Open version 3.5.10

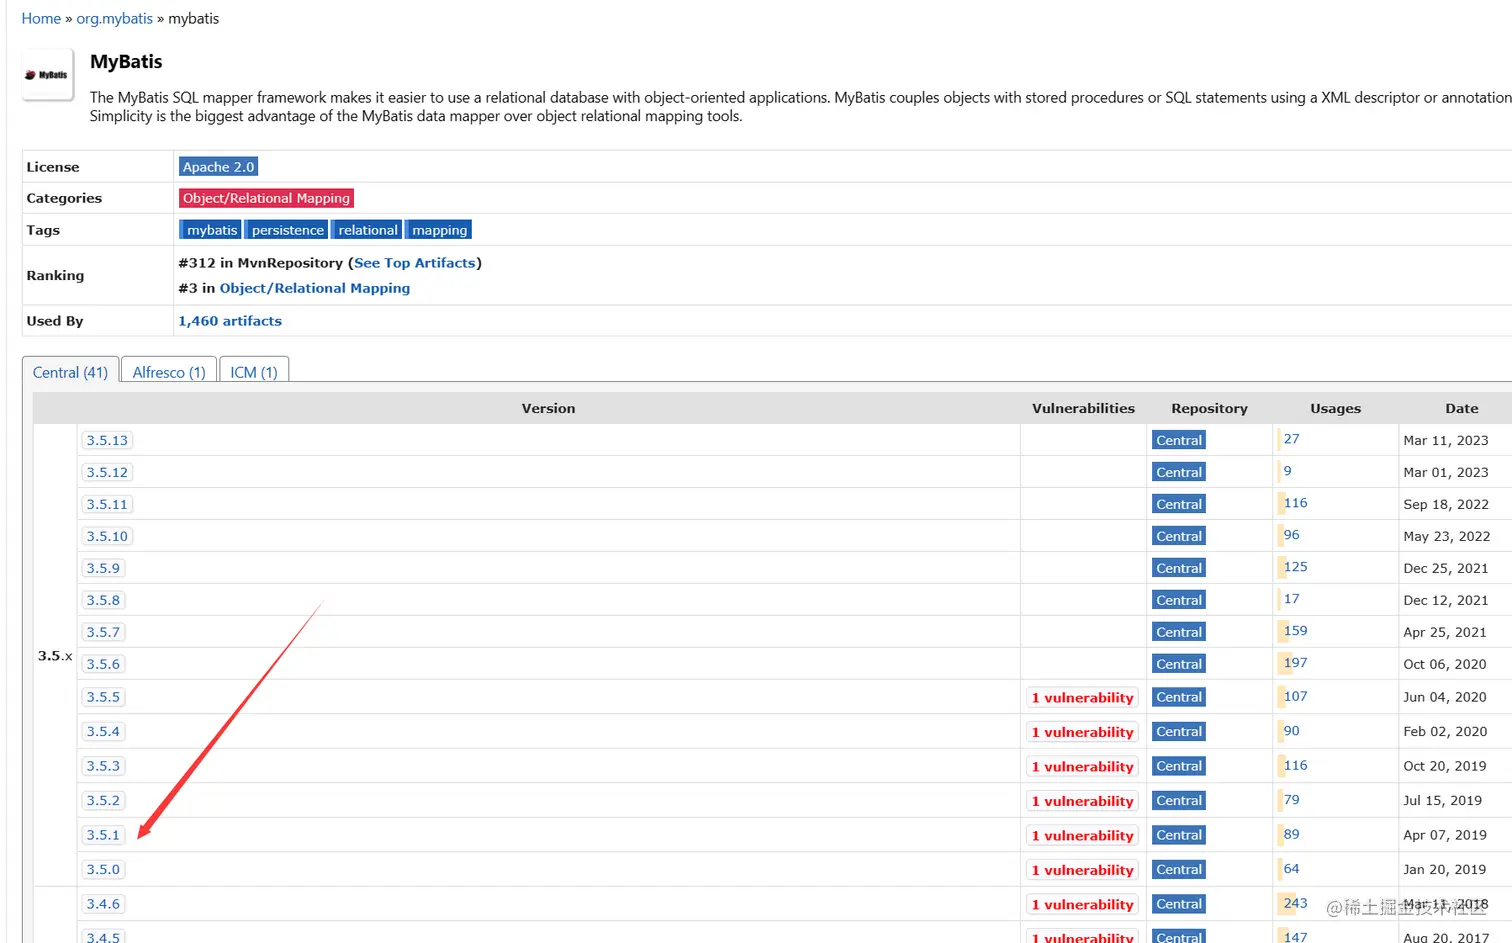[x=107, y=536]
